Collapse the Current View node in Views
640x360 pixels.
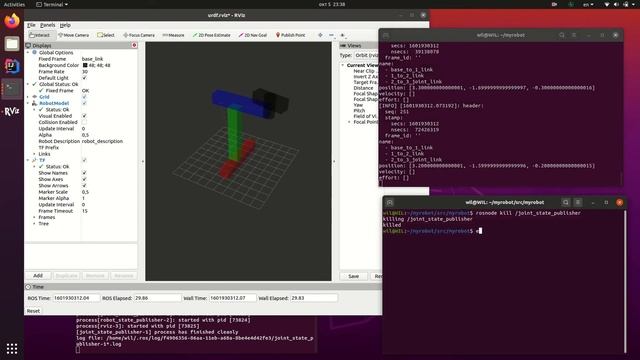(x=343, y=65)
